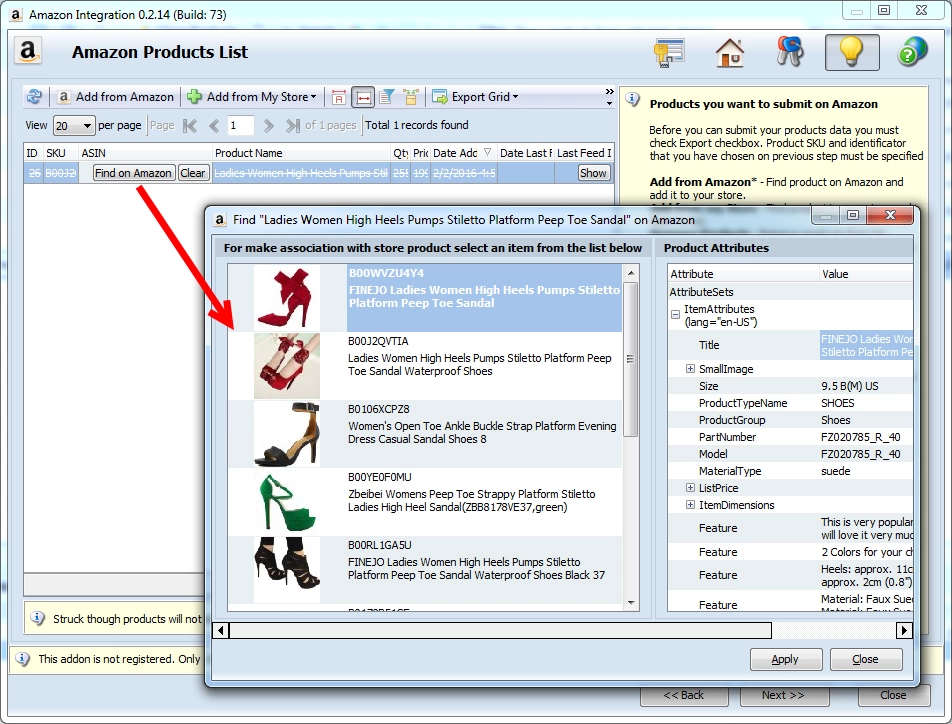The image size is (952, 724).
Task: Click the Close button in main window
Action: coord(894,695)
